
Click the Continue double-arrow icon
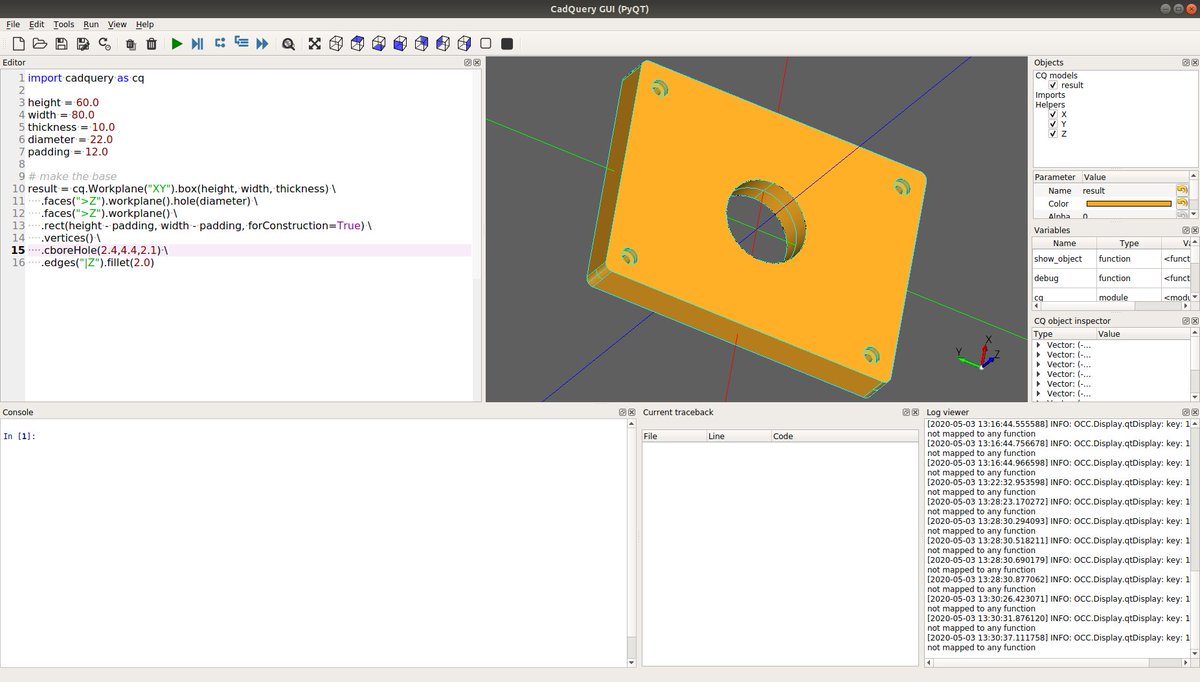pos(262,43)
